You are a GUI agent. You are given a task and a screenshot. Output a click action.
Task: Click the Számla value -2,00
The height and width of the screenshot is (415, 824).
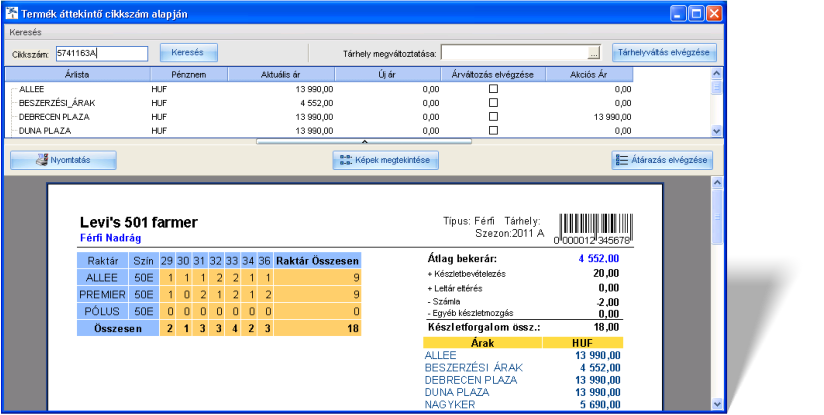607,302
